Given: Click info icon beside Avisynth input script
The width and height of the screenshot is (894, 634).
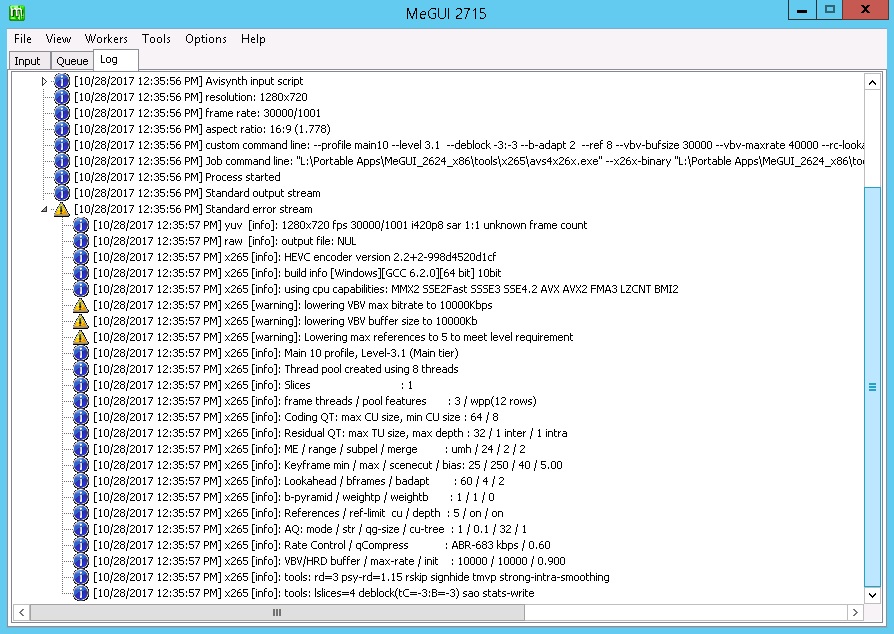Looking at the screenshot, I should click(62, 81).
